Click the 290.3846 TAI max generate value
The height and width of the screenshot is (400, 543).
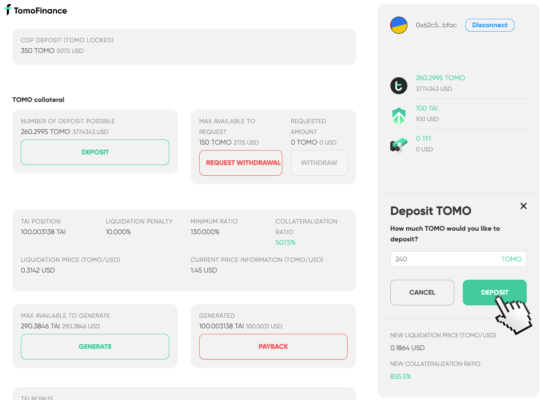(x=41, y=326)
